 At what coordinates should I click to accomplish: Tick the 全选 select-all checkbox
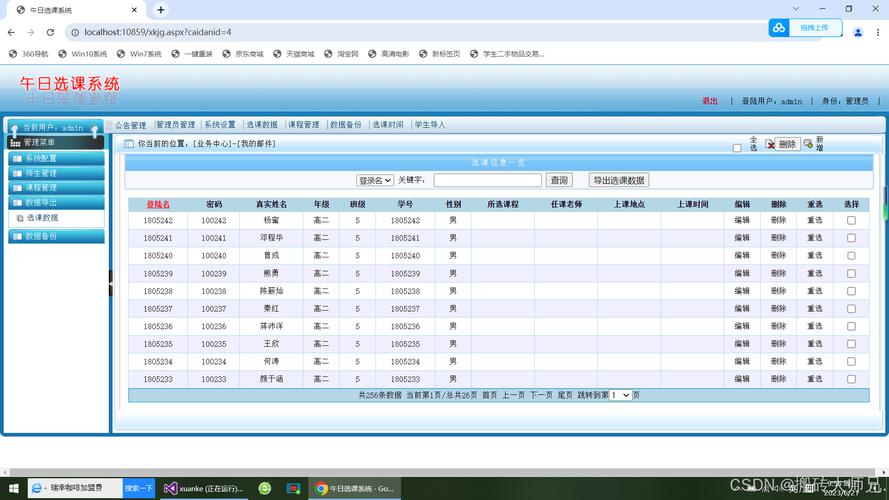click(737, 148)
